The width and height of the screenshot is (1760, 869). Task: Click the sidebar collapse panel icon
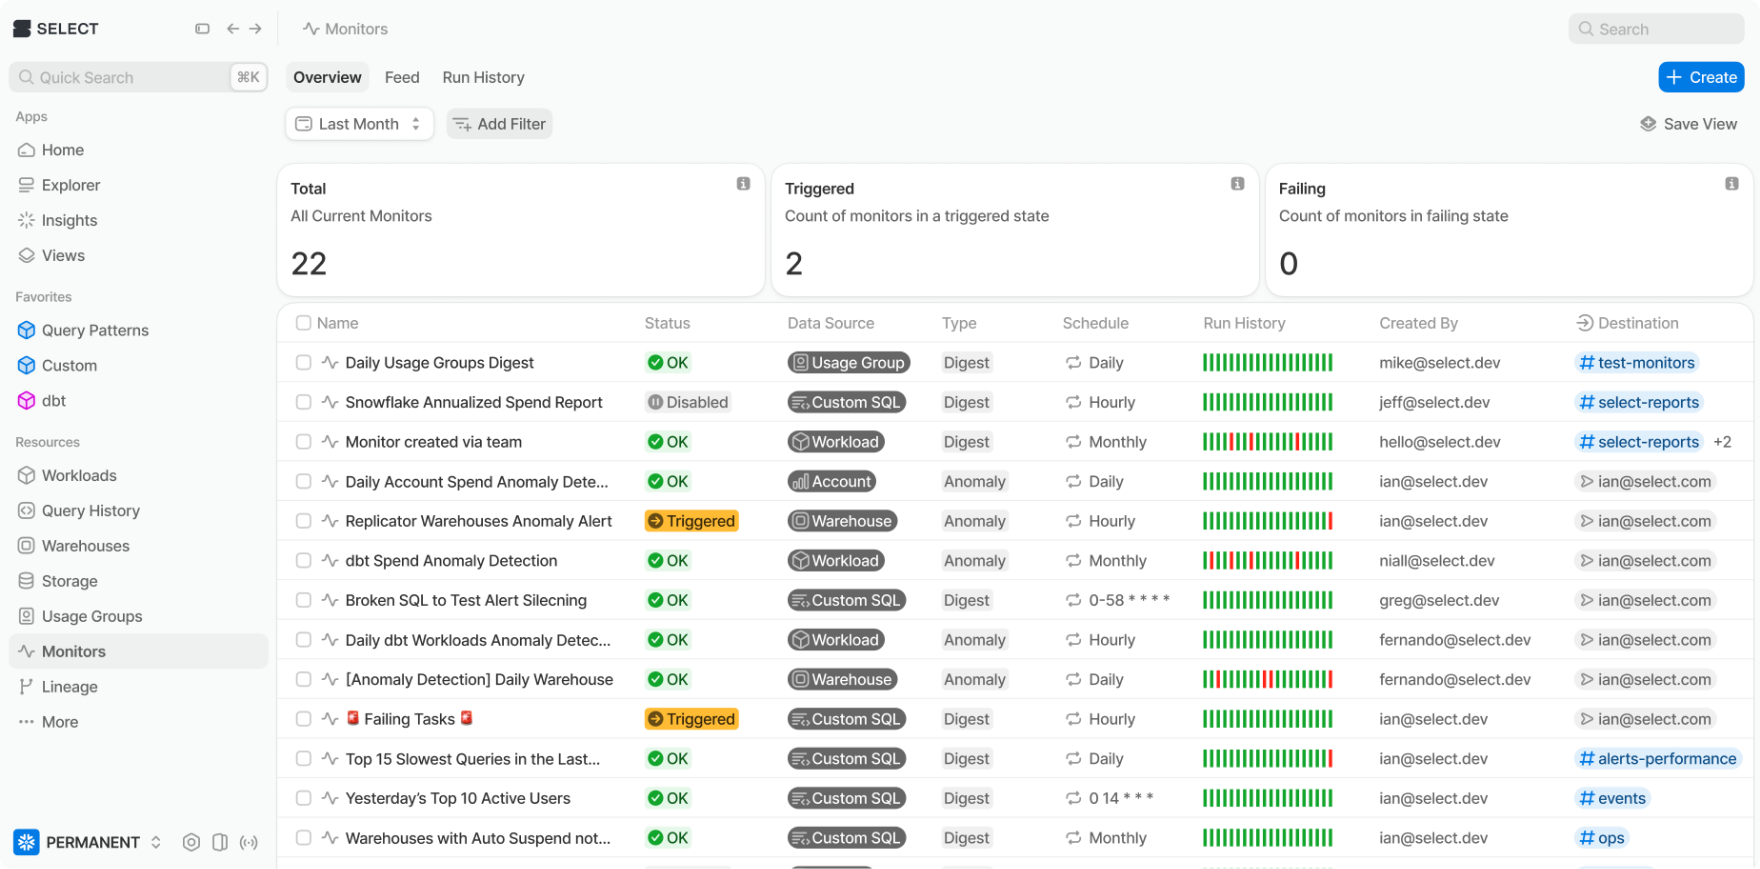pos(202,29)
